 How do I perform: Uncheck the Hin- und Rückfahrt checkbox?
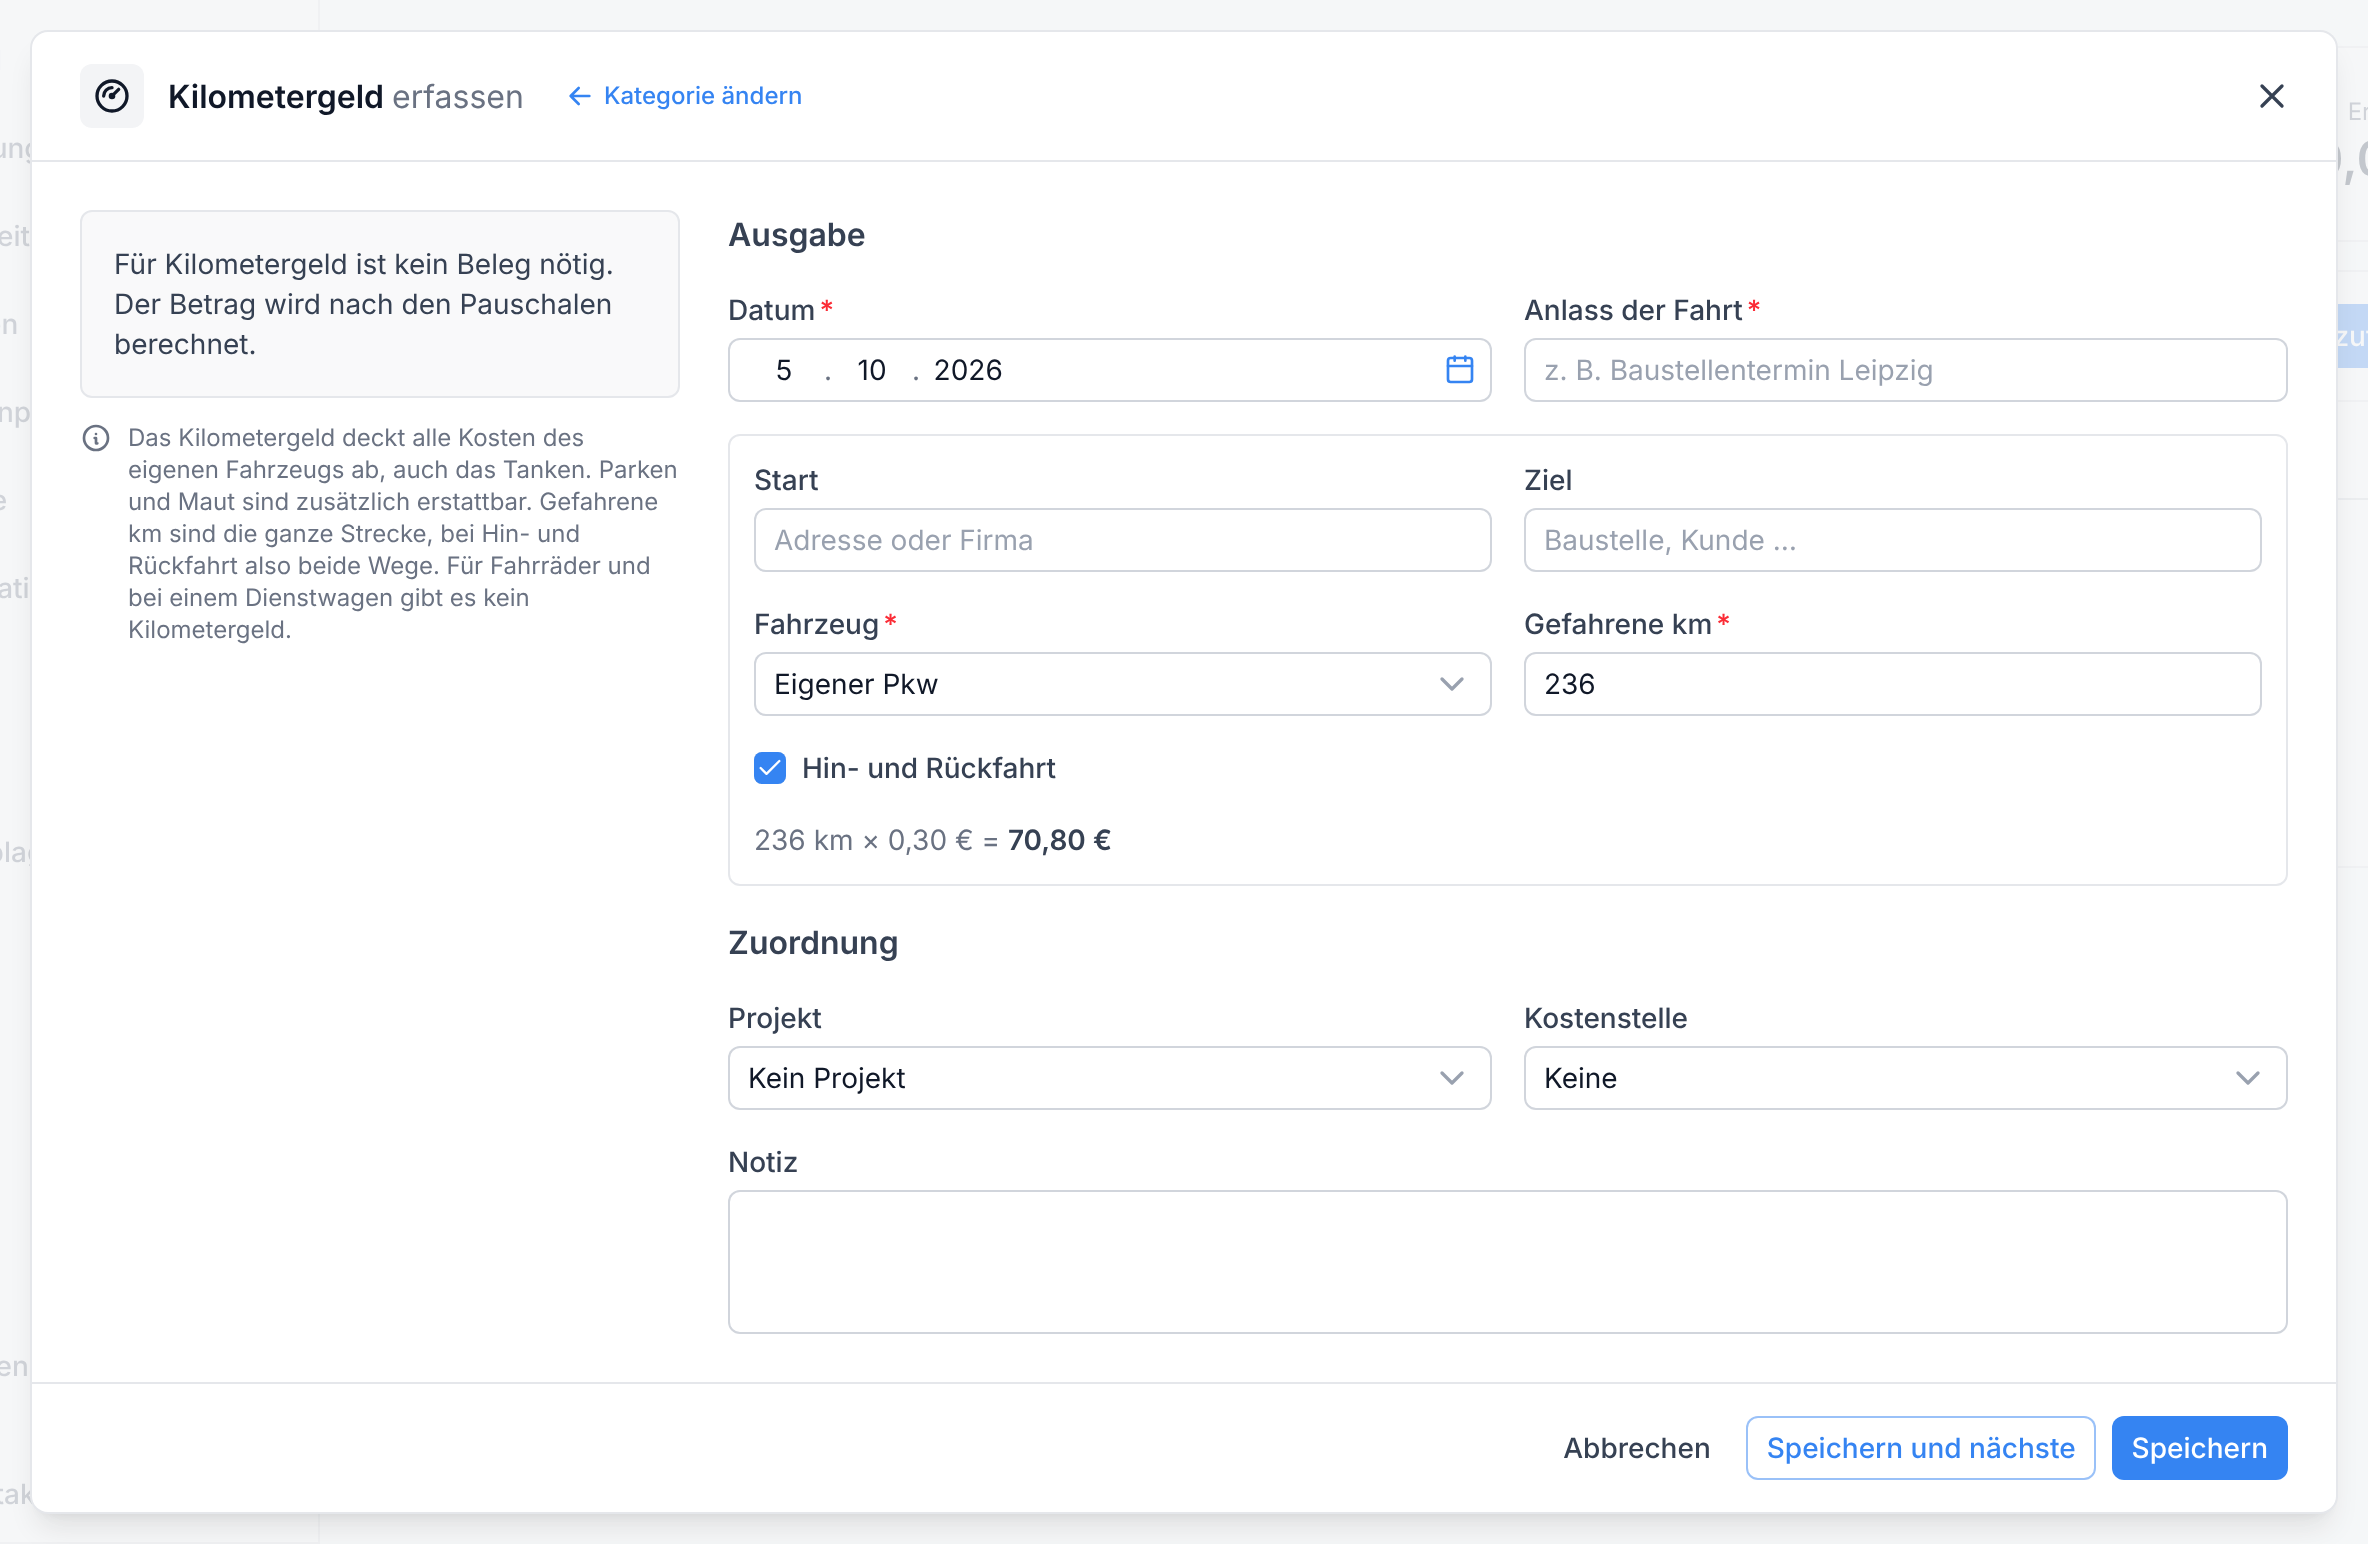(x=770, y=768)
